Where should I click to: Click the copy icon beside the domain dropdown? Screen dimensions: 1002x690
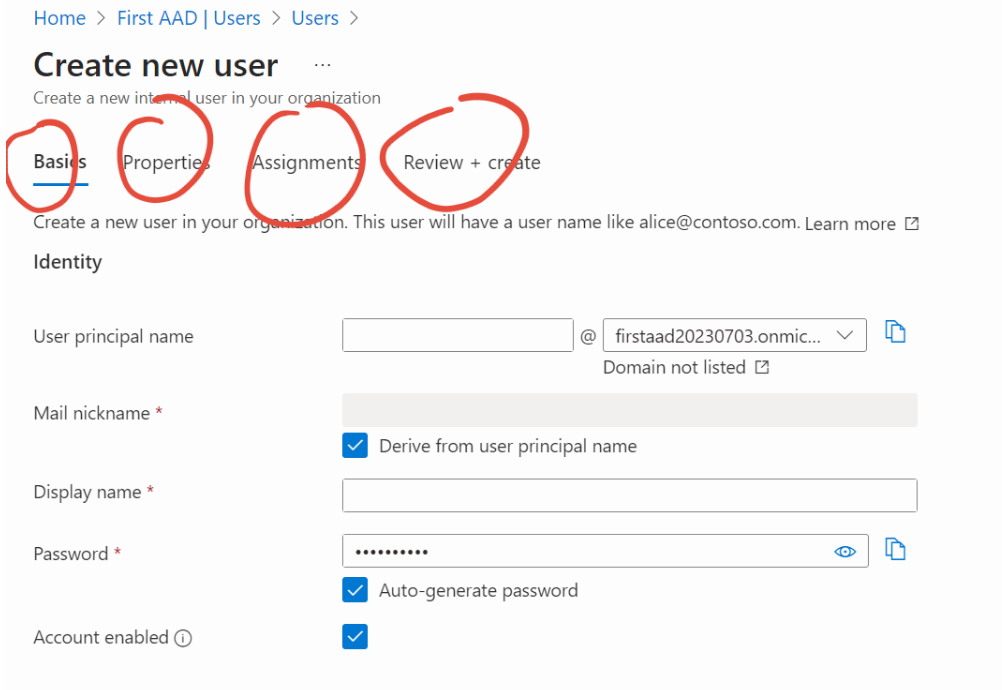point(895,332)
